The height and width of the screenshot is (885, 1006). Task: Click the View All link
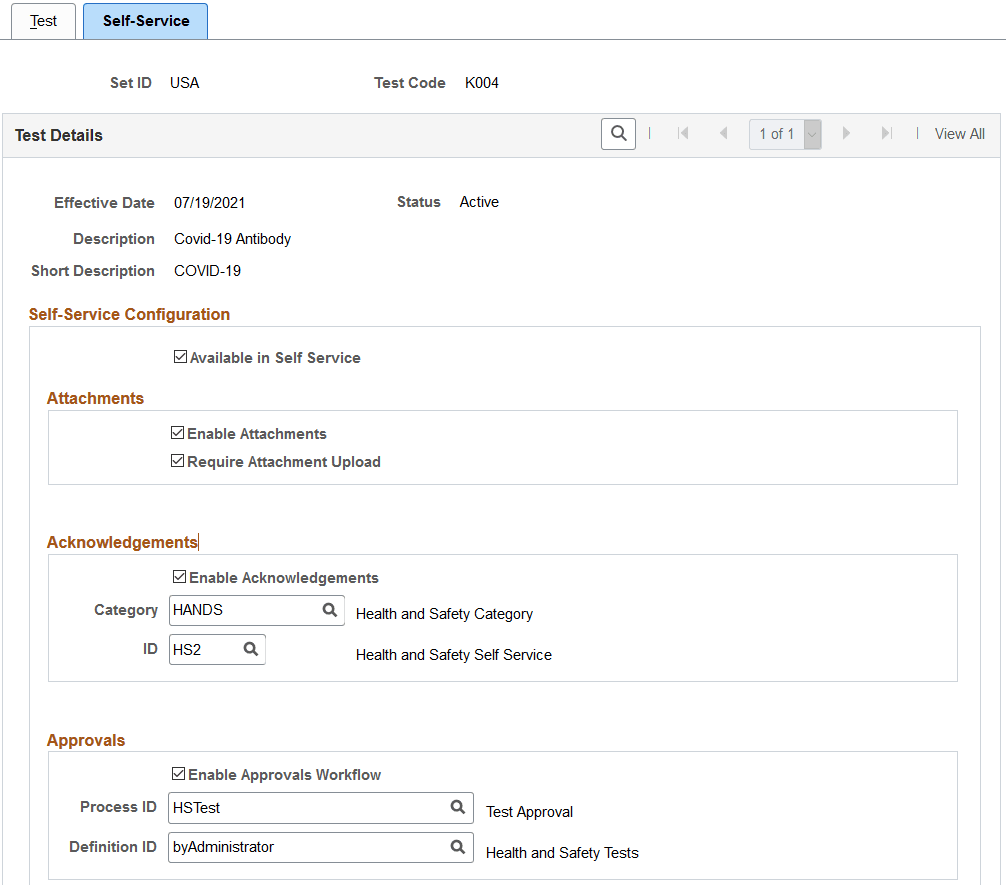(958, 133)
